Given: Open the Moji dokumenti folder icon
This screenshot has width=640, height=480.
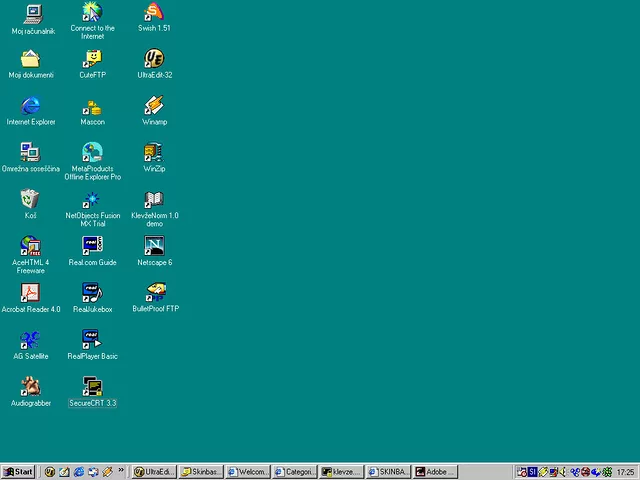Looking at the screenshot, I should tap(31, 59).
